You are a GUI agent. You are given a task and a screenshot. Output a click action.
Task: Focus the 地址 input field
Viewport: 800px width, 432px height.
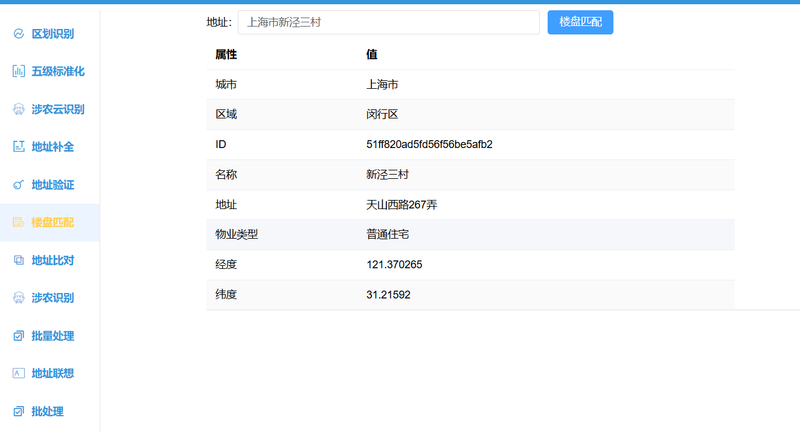[389, 22]
